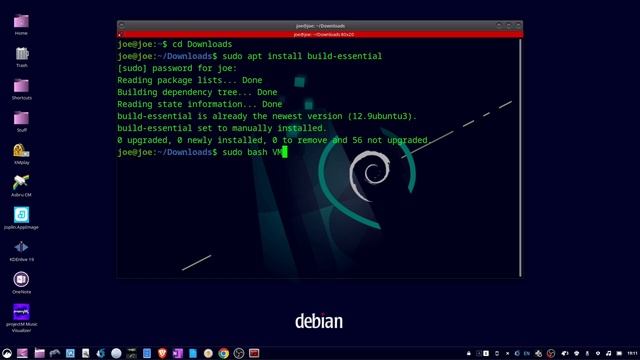
Task: Click the round white taskbar app icon
Action: 116,353
